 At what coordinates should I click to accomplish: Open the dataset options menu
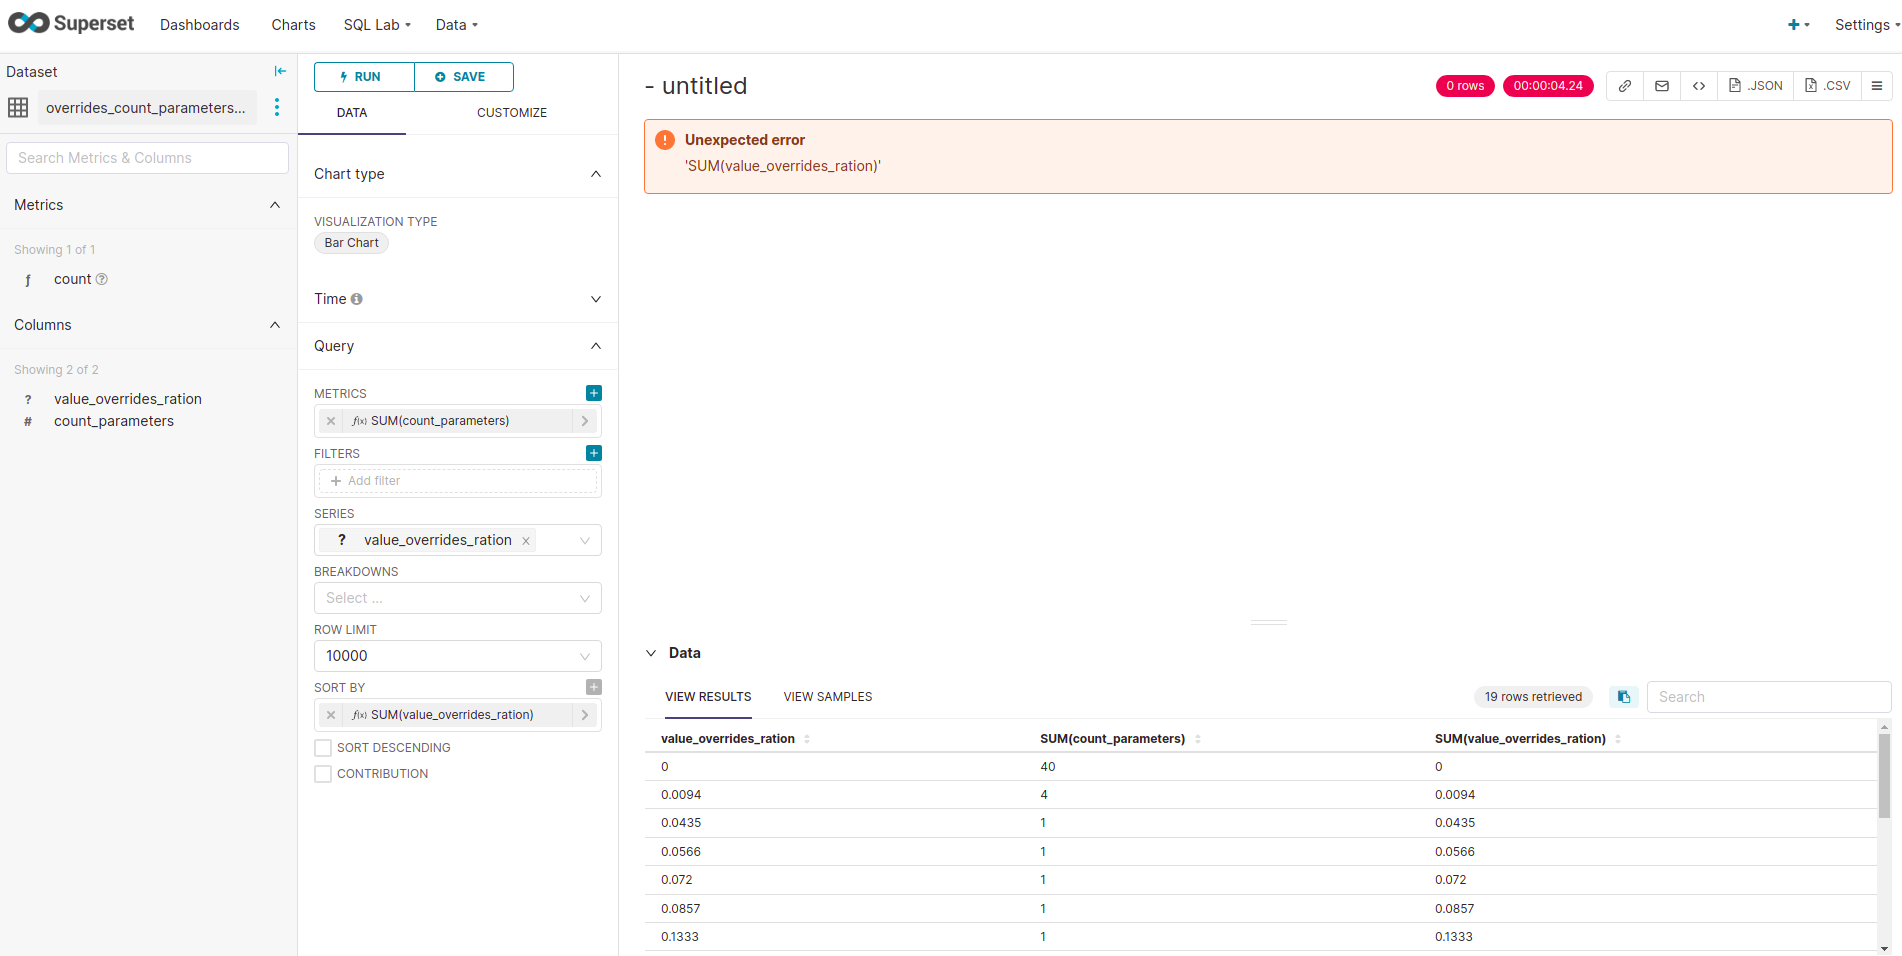point(277,107)
